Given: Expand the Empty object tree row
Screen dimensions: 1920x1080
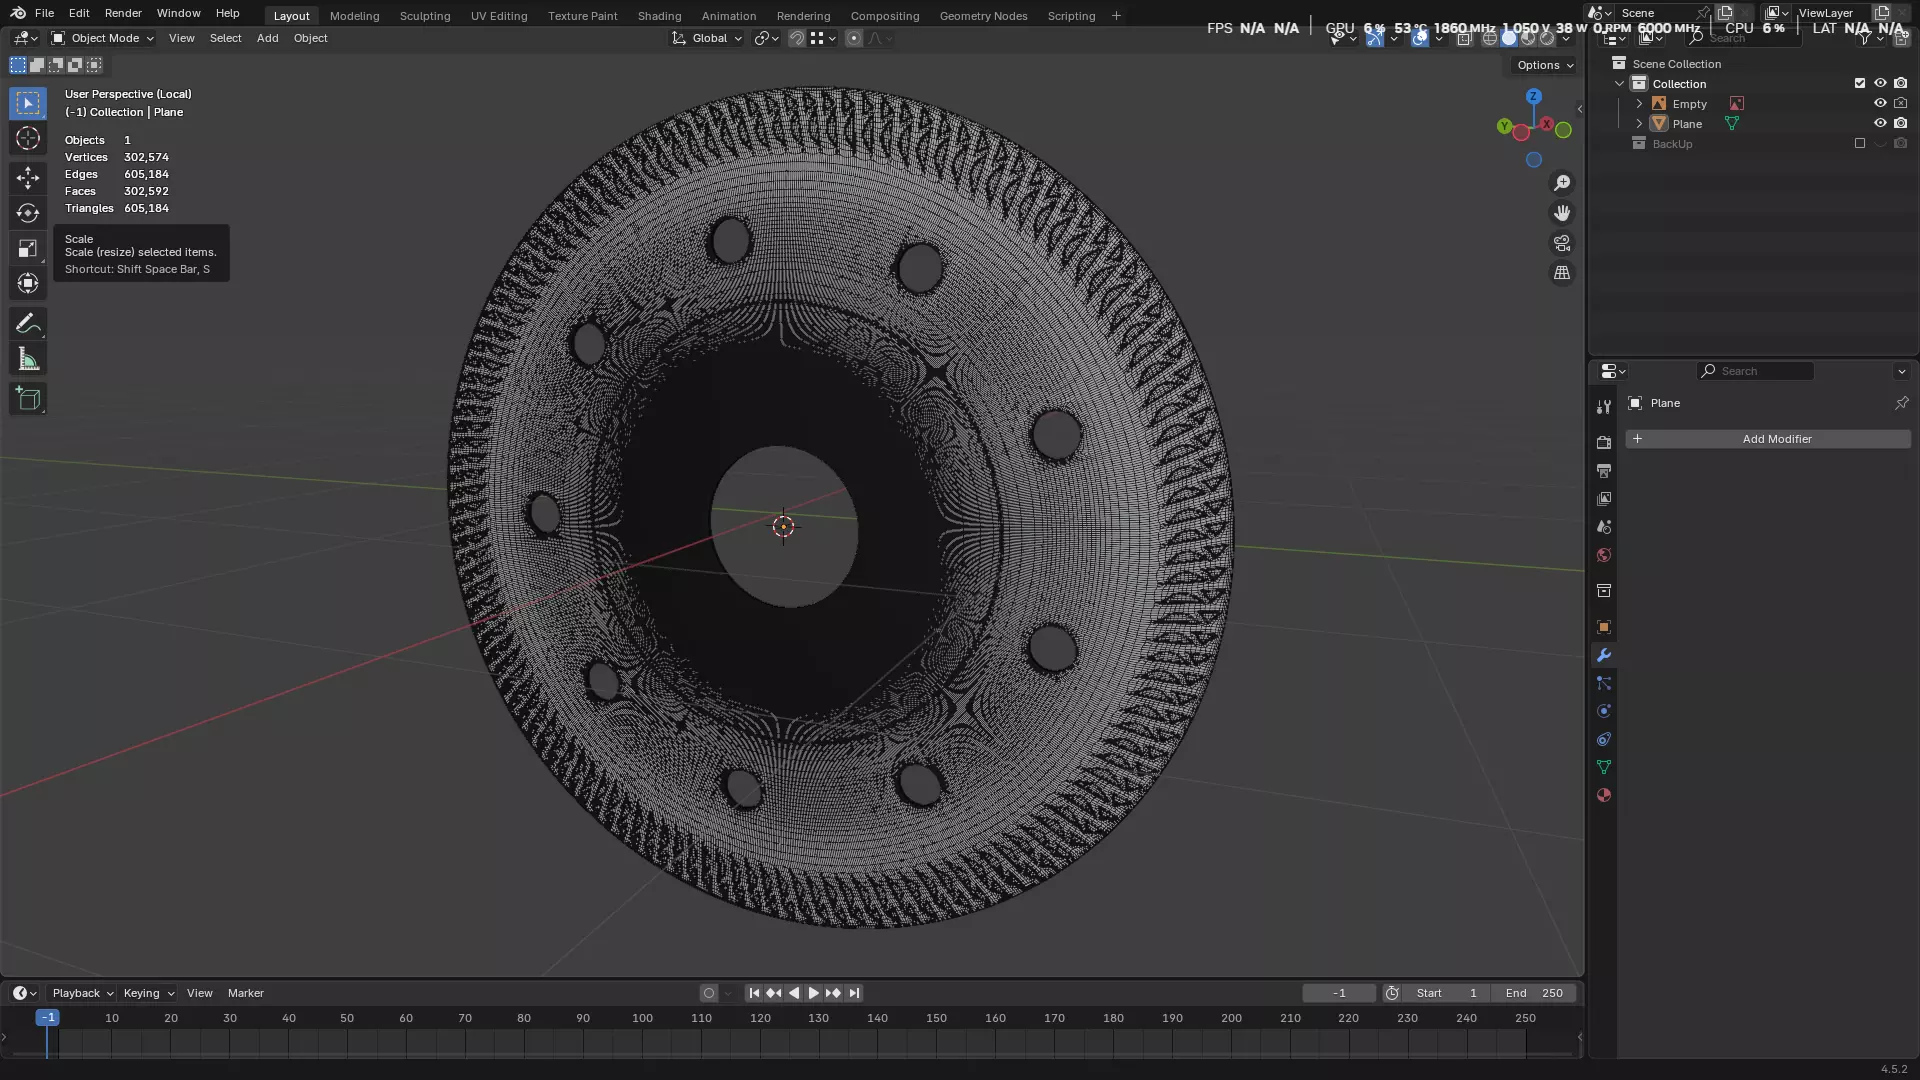Looking at the screenshot, I should [1639, 104].
